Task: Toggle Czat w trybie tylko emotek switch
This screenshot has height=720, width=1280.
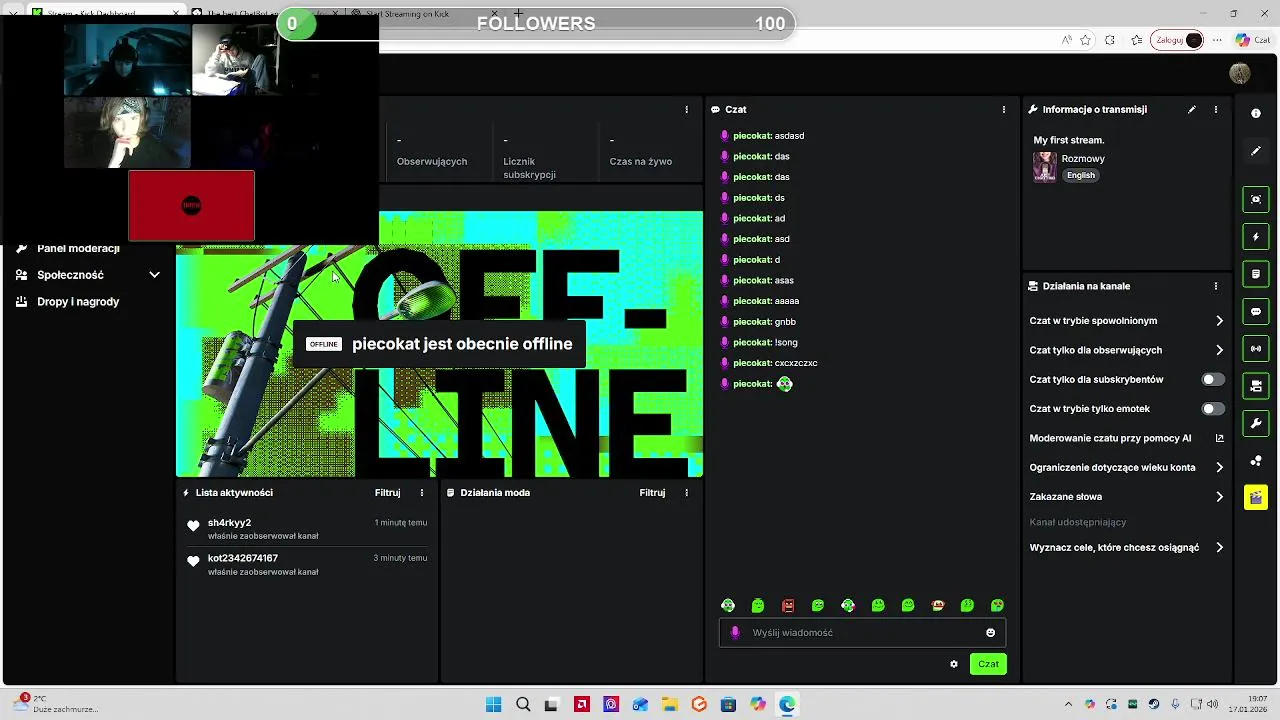Action: coord(1212,408)
